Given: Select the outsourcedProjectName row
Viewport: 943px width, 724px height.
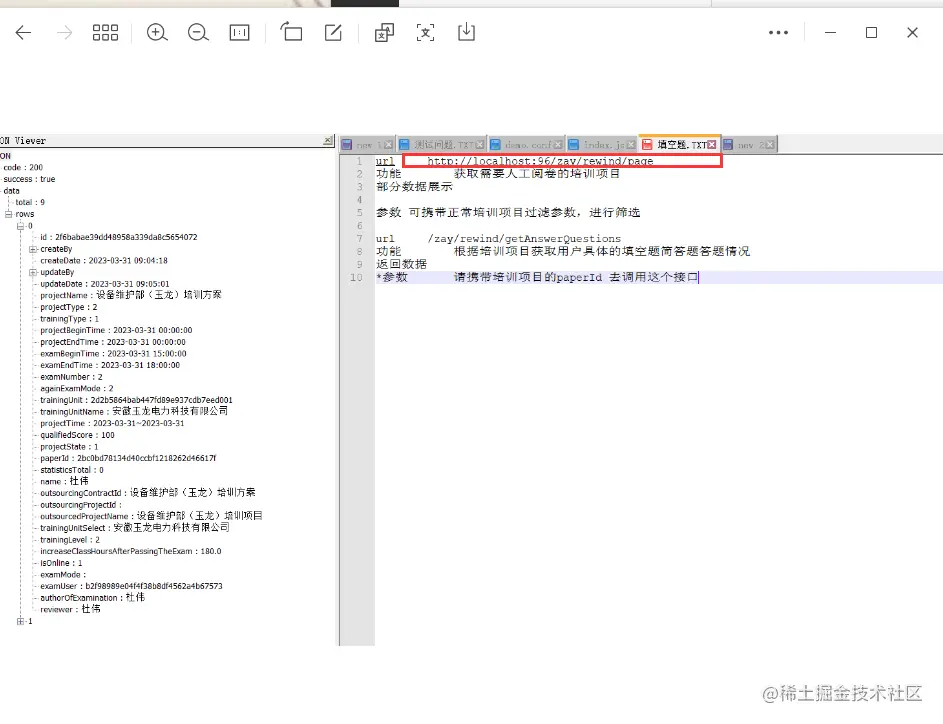Looking at the screenshot, I should click(151, 516).
